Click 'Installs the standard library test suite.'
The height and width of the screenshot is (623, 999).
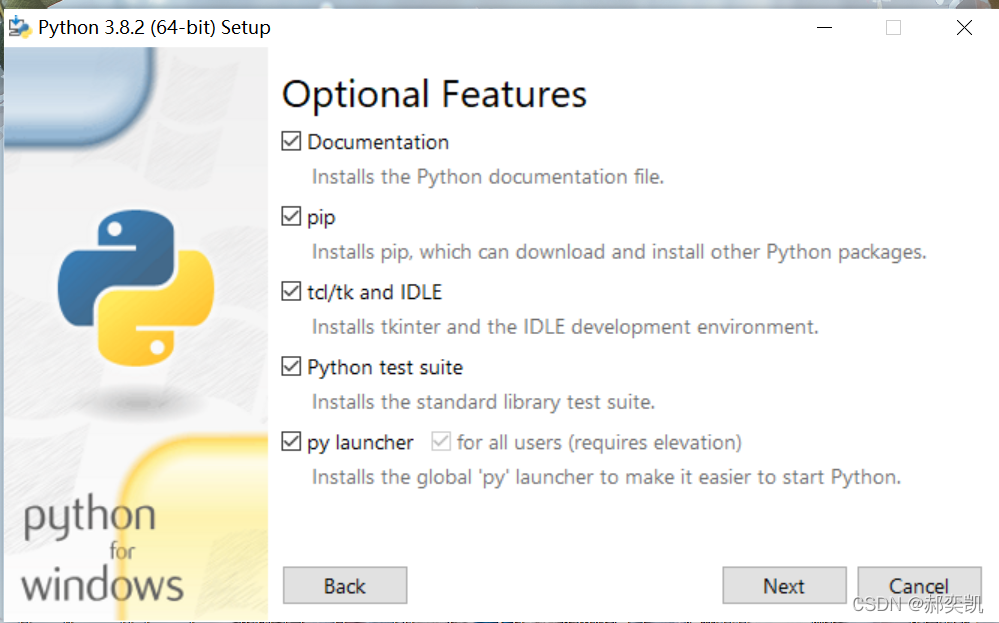484,402
